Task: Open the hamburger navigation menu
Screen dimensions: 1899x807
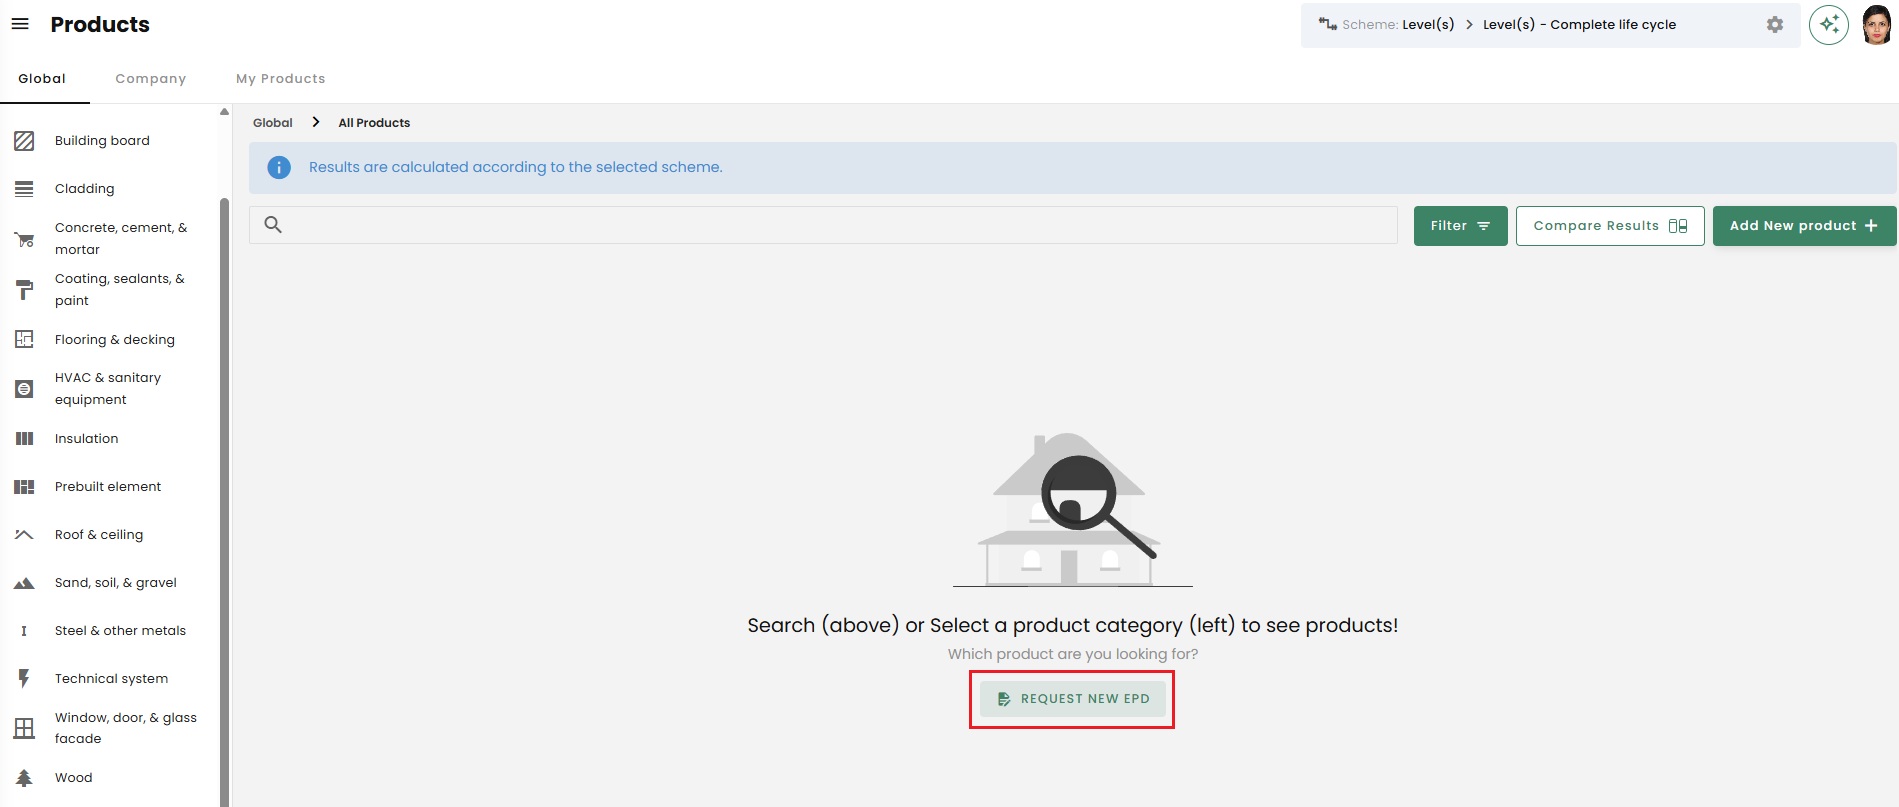Action: 20,24
